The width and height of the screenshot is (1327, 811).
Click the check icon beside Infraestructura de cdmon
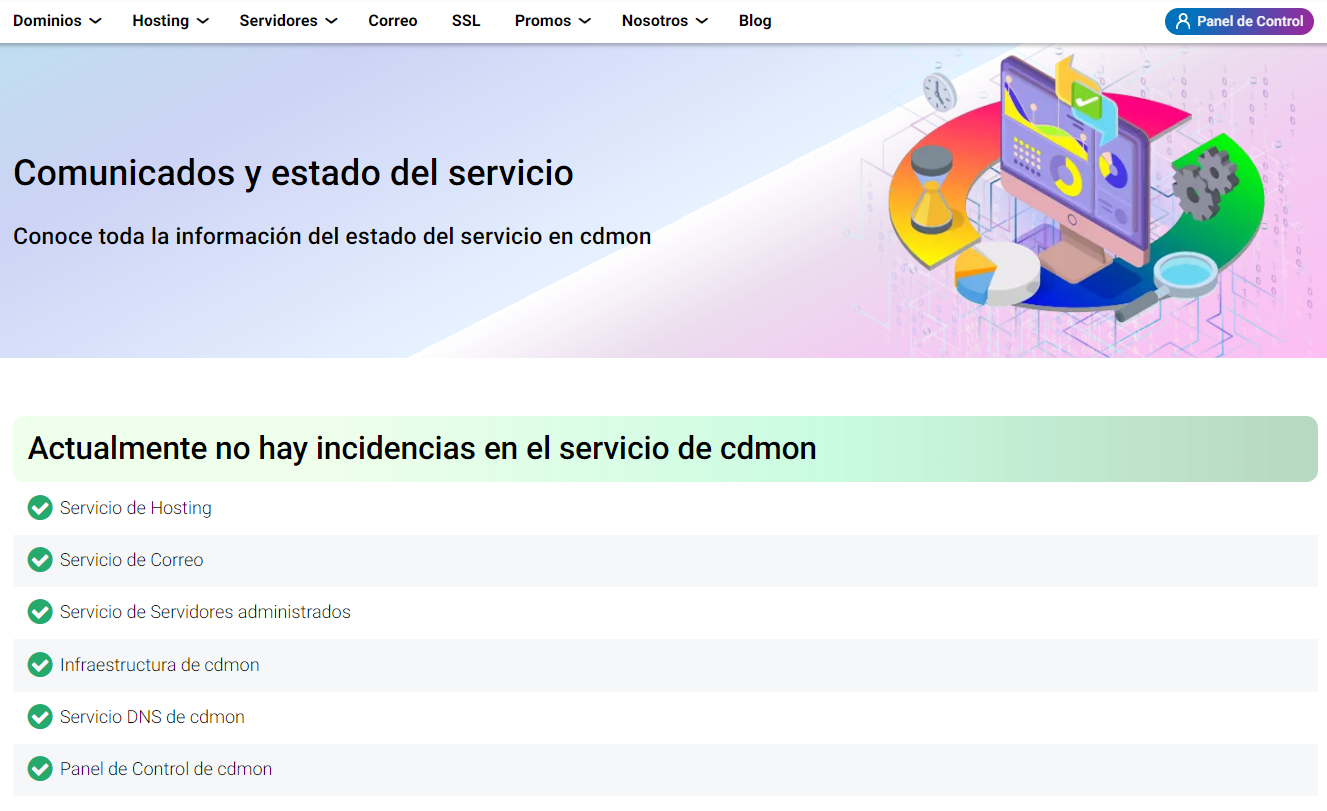coord(40,665)
